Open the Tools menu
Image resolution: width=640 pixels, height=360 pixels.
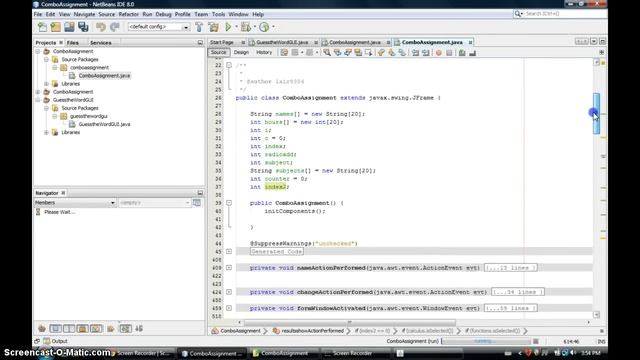pos(218,14)
